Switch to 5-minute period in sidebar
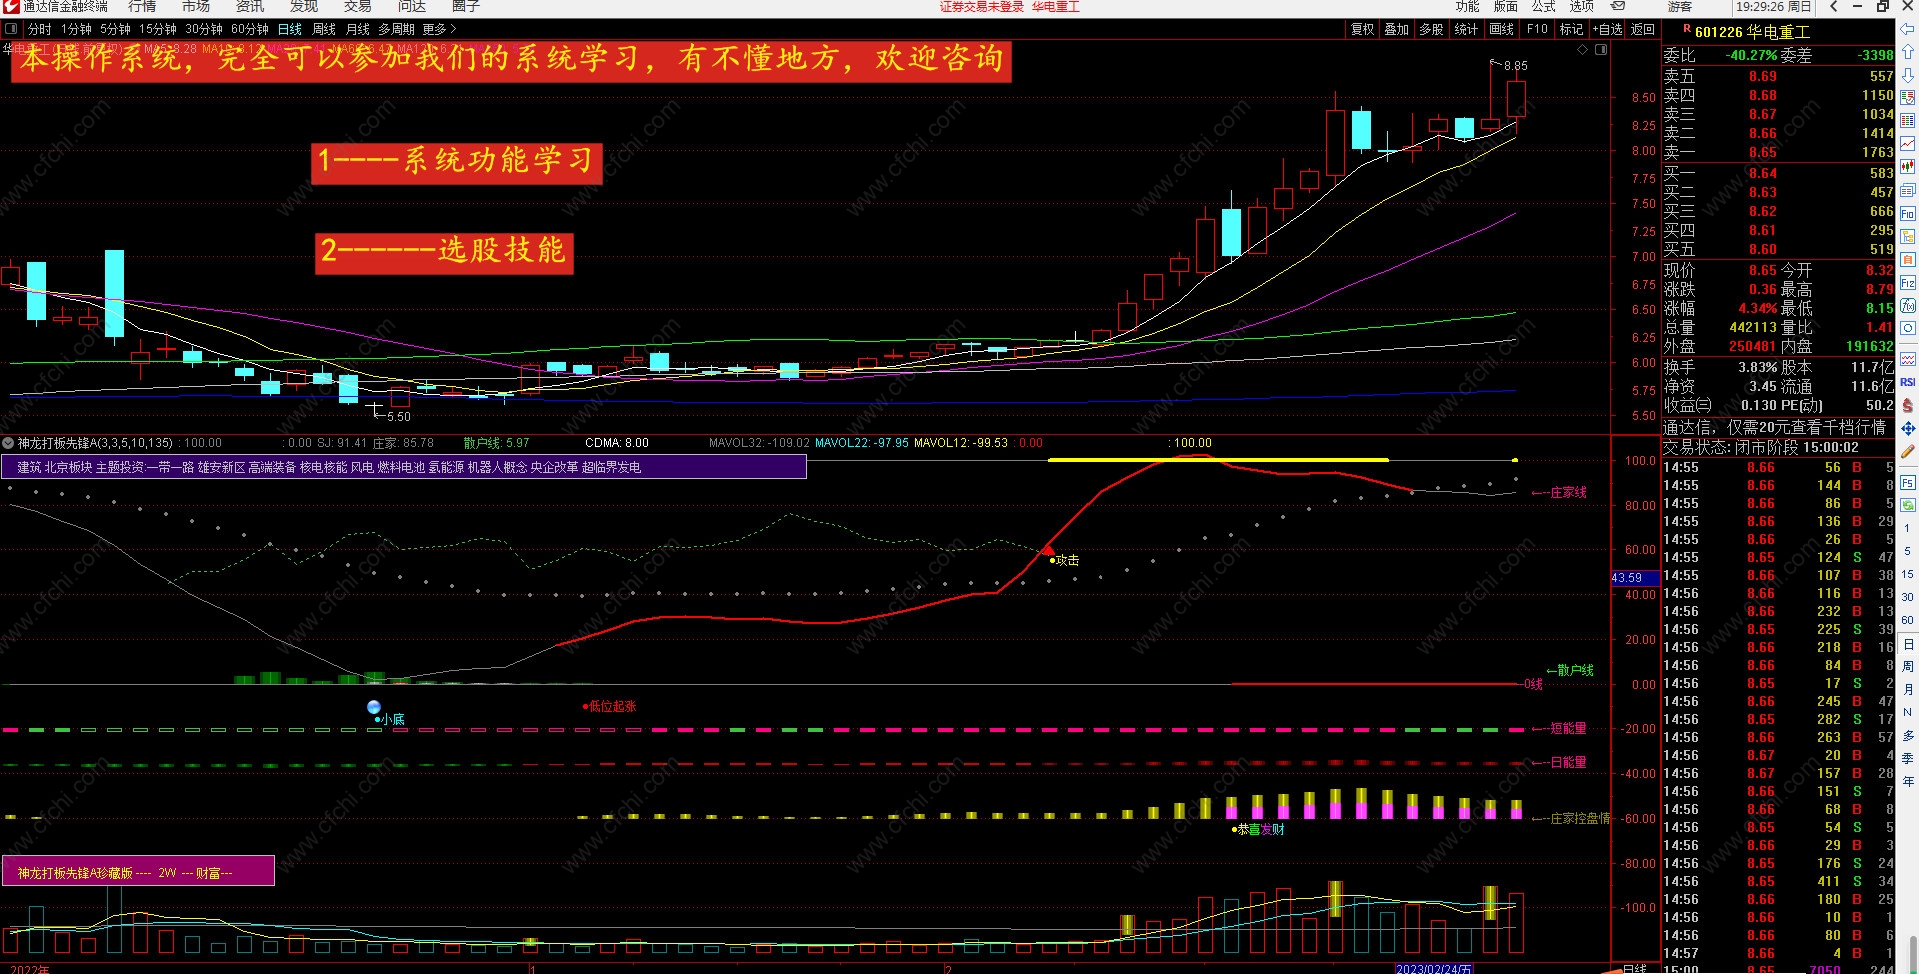This screenshot has width=1919, height=974. click(1908, 551)
